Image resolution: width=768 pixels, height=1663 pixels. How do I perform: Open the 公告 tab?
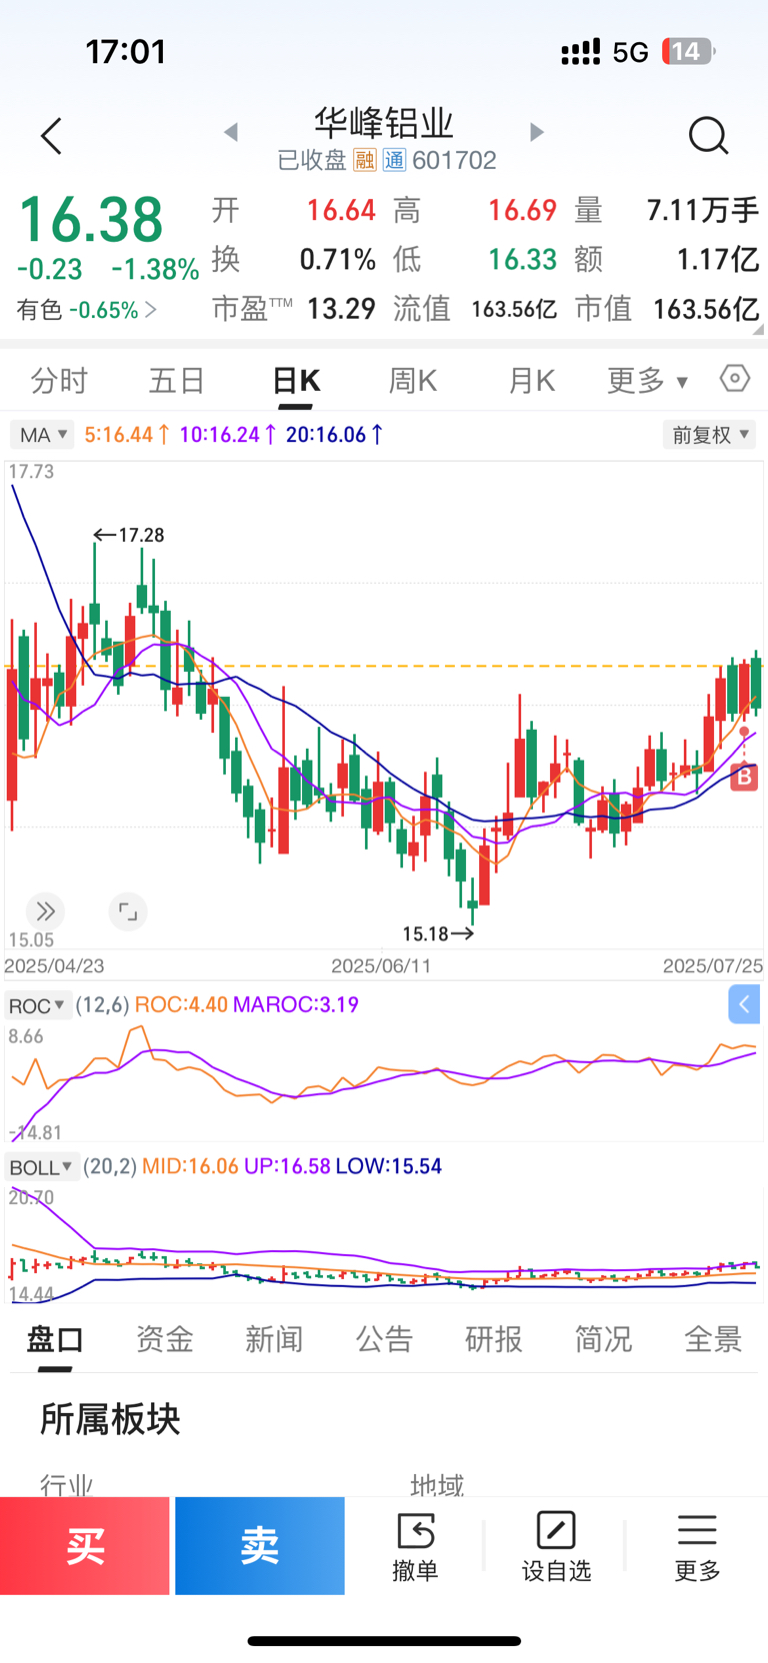[x=384, y=1339]
